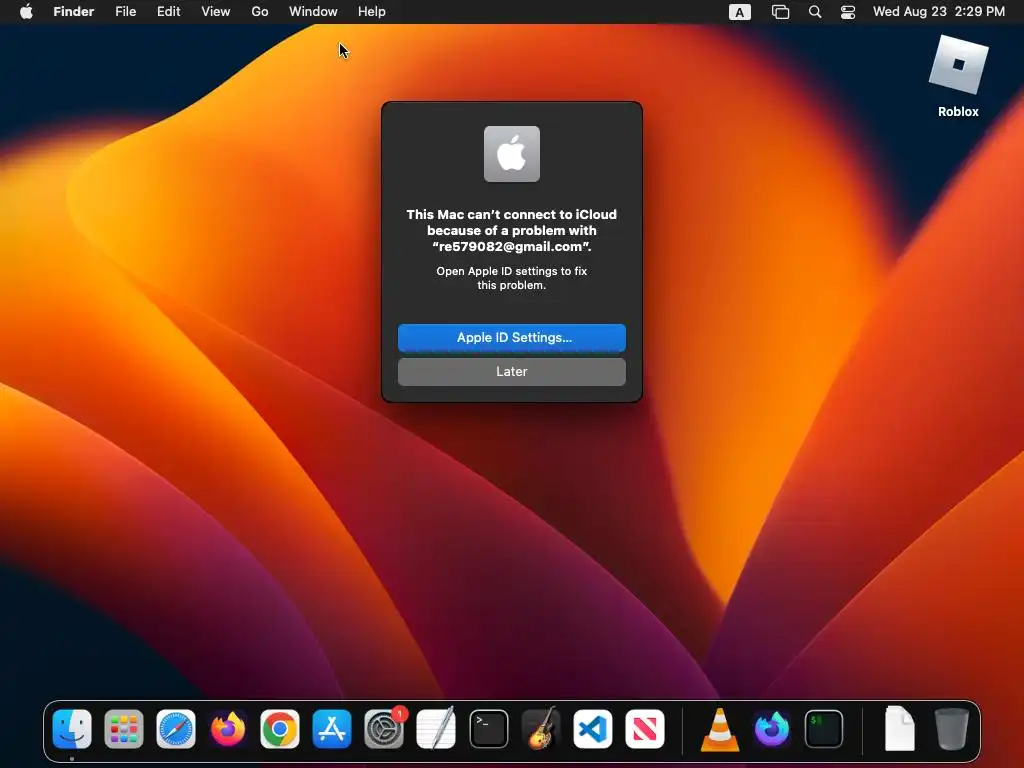Click the date and time in menu bar

coord(938,12)
